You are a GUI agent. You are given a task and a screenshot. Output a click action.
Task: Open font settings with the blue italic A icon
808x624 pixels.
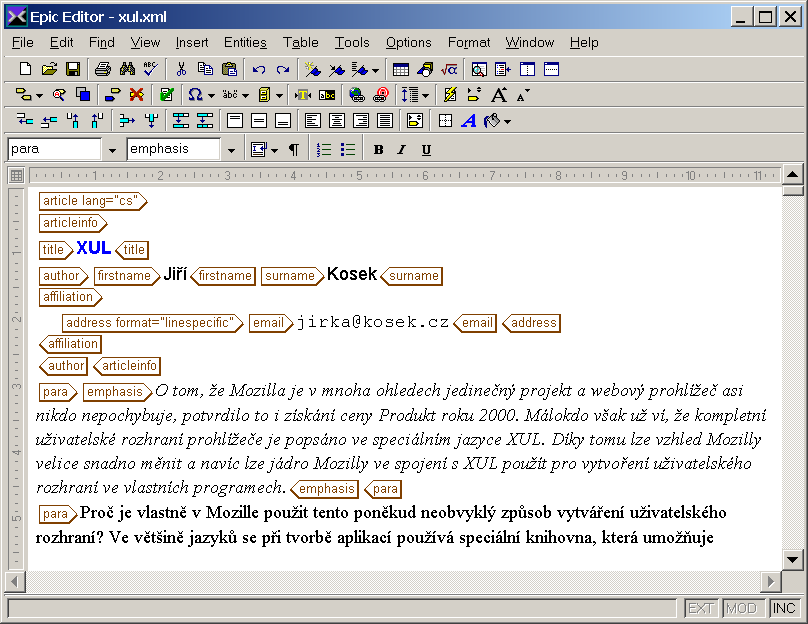click(x=468, y=121)
